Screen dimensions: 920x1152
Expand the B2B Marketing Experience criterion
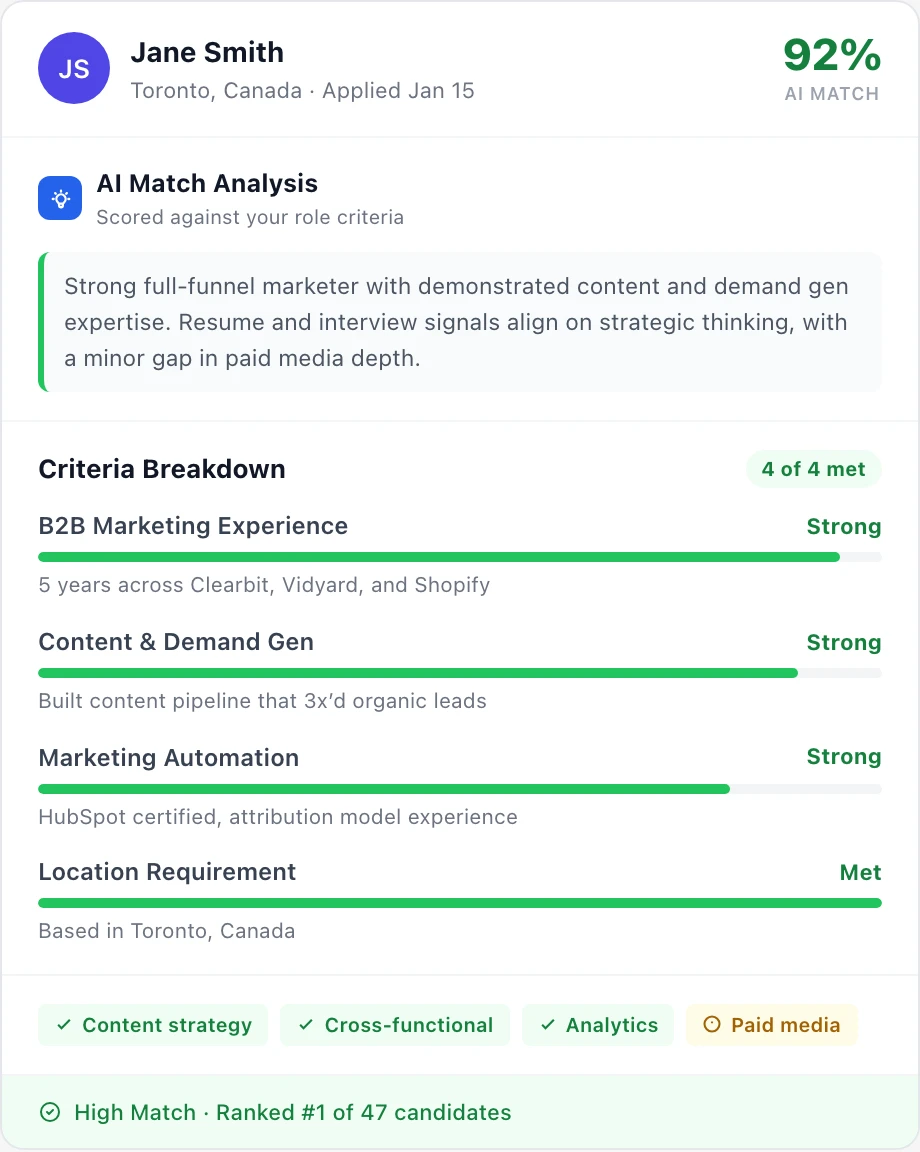coord(193,526)
